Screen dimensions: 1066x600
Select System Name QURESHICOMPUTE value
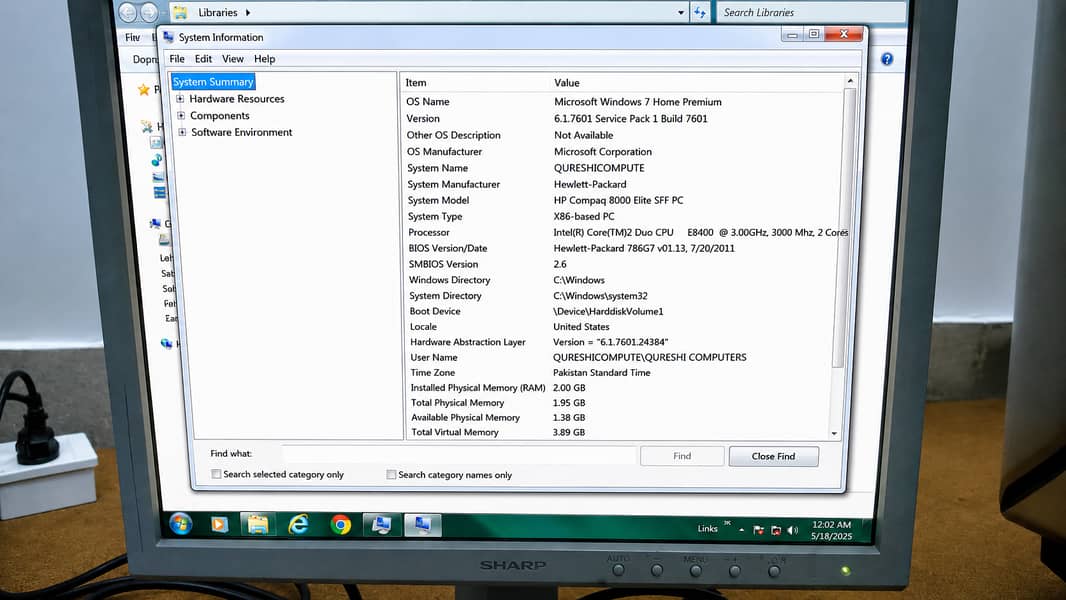(x=599, y=168)
